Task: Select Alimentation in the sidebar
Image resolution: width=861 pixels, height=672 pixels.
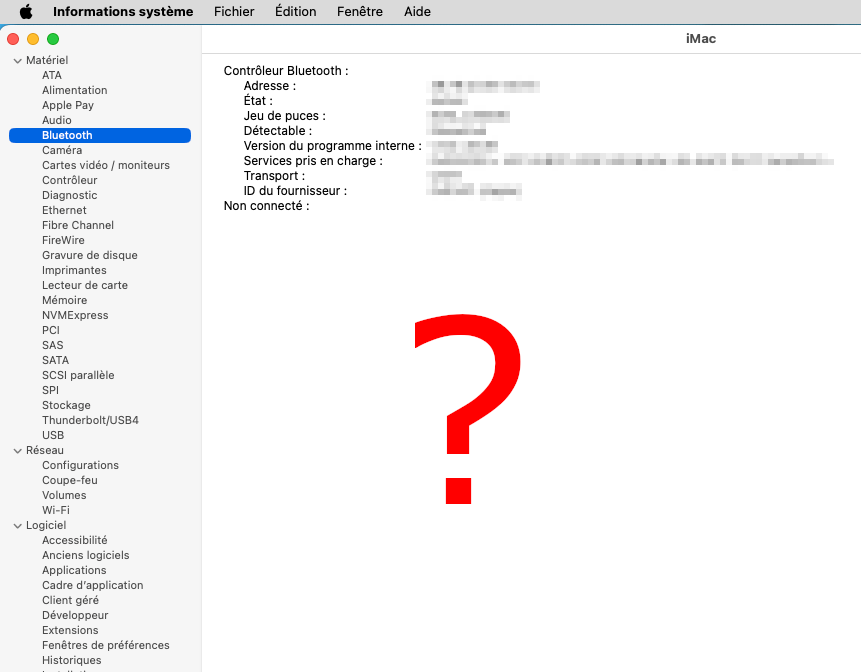Action: pyautogui.click(x=75, y=90)
